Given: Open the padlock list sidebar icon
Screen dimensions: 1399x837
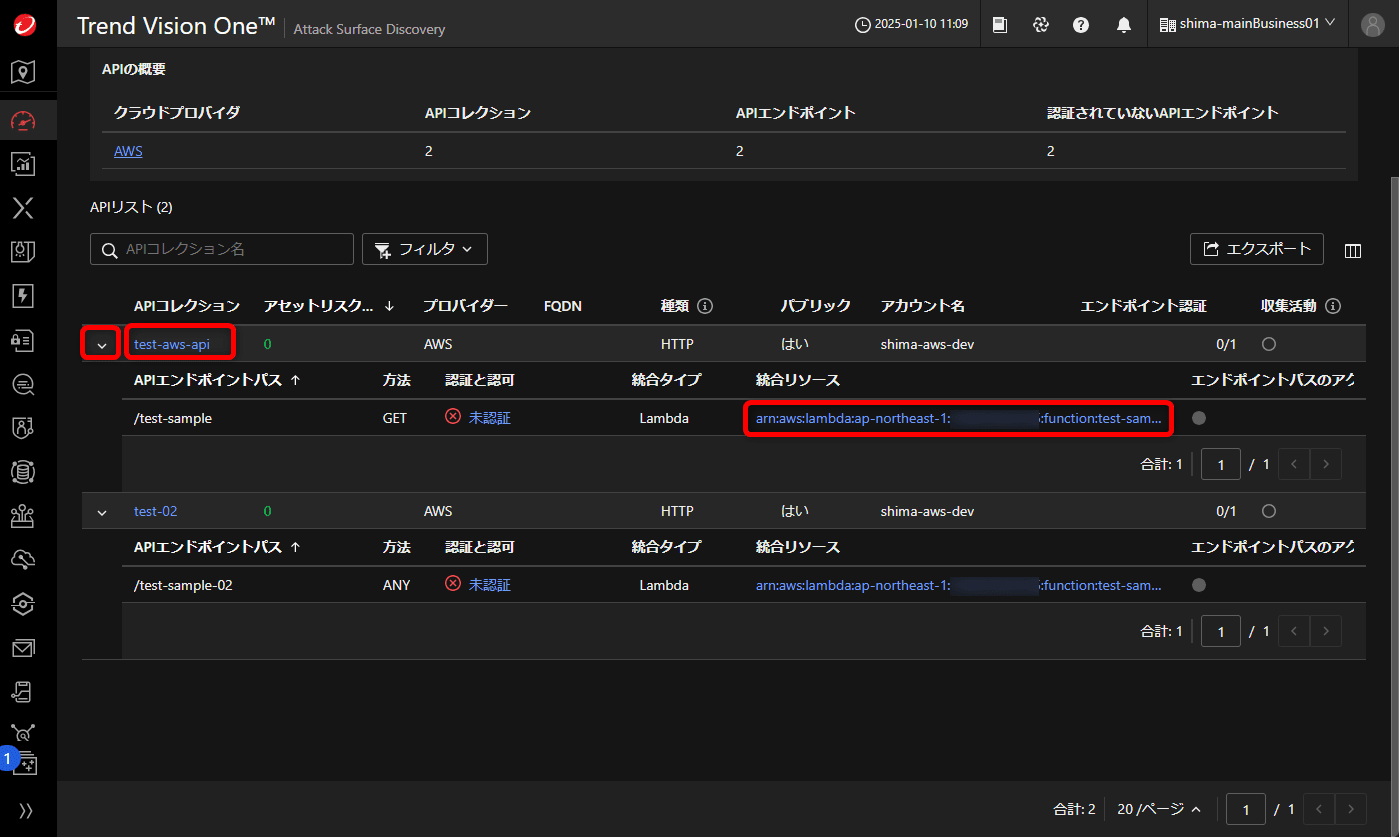Looking at the screenshot, I should coord(23,340).
